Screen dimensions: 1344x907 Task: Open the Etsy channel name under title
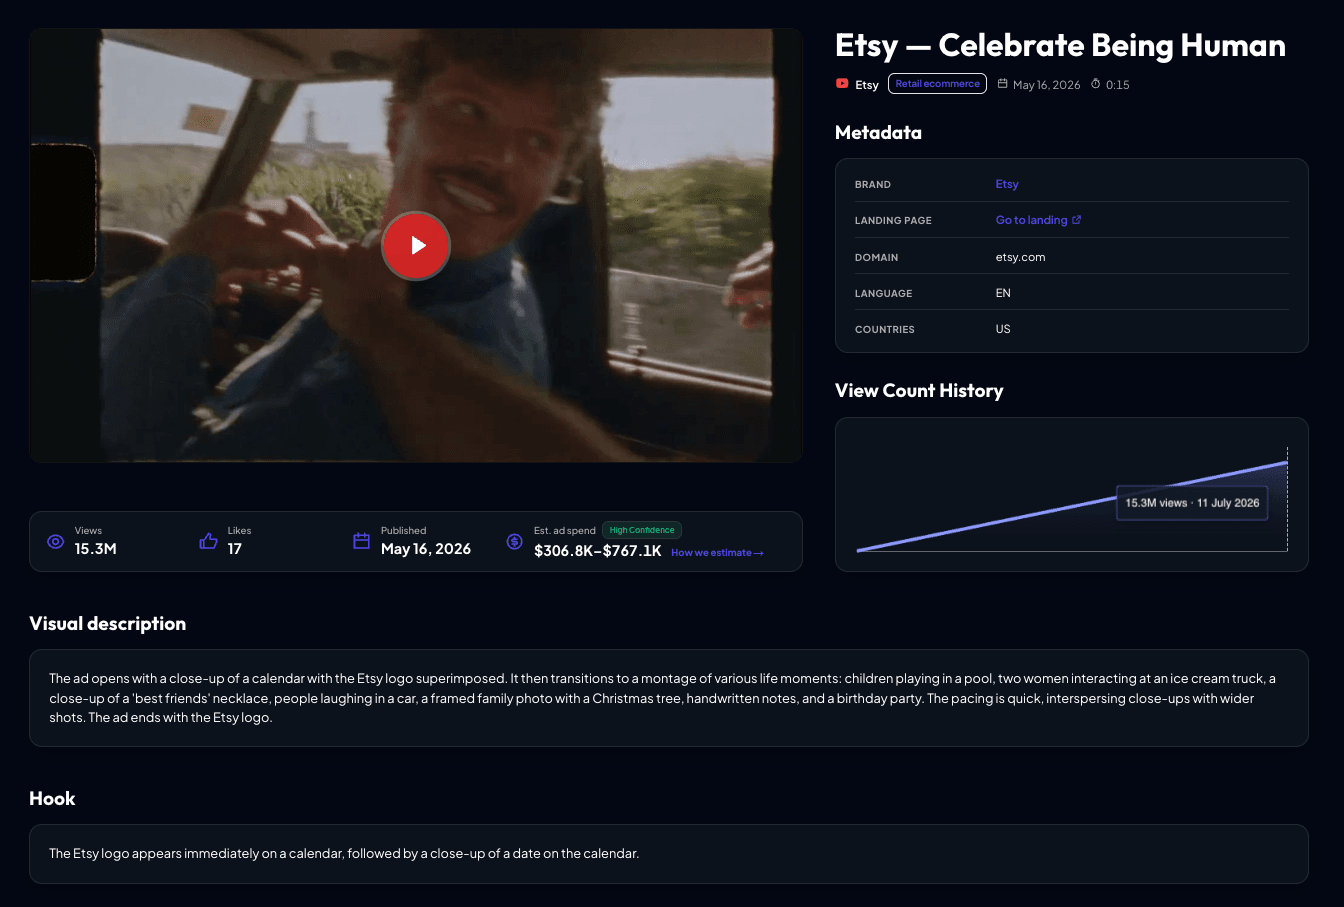[x=867, y=85]
